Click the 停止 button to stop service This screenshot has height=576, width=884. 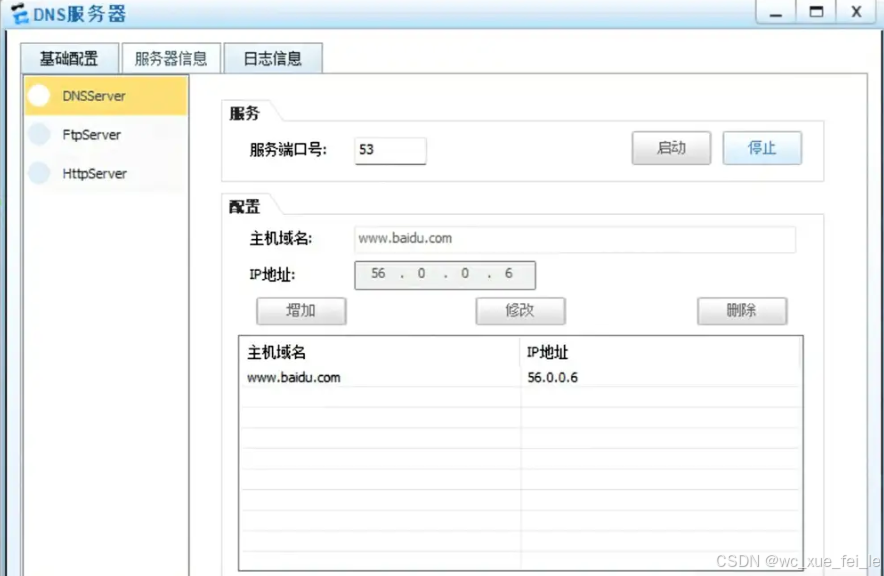coord(762,148)
